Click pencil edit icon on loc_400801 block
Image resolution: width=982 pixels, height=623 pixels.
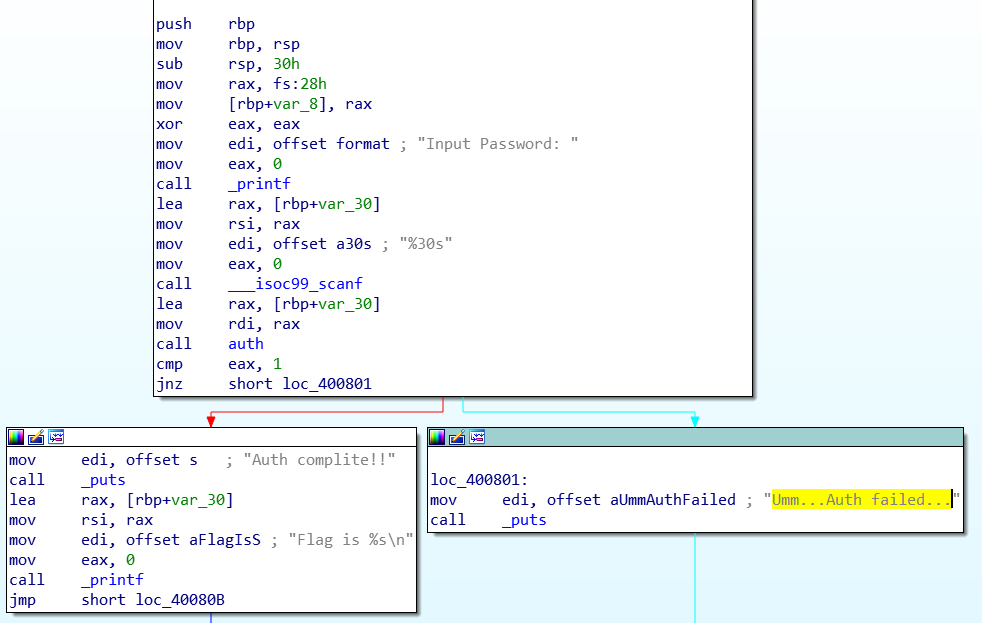(457, 437)
